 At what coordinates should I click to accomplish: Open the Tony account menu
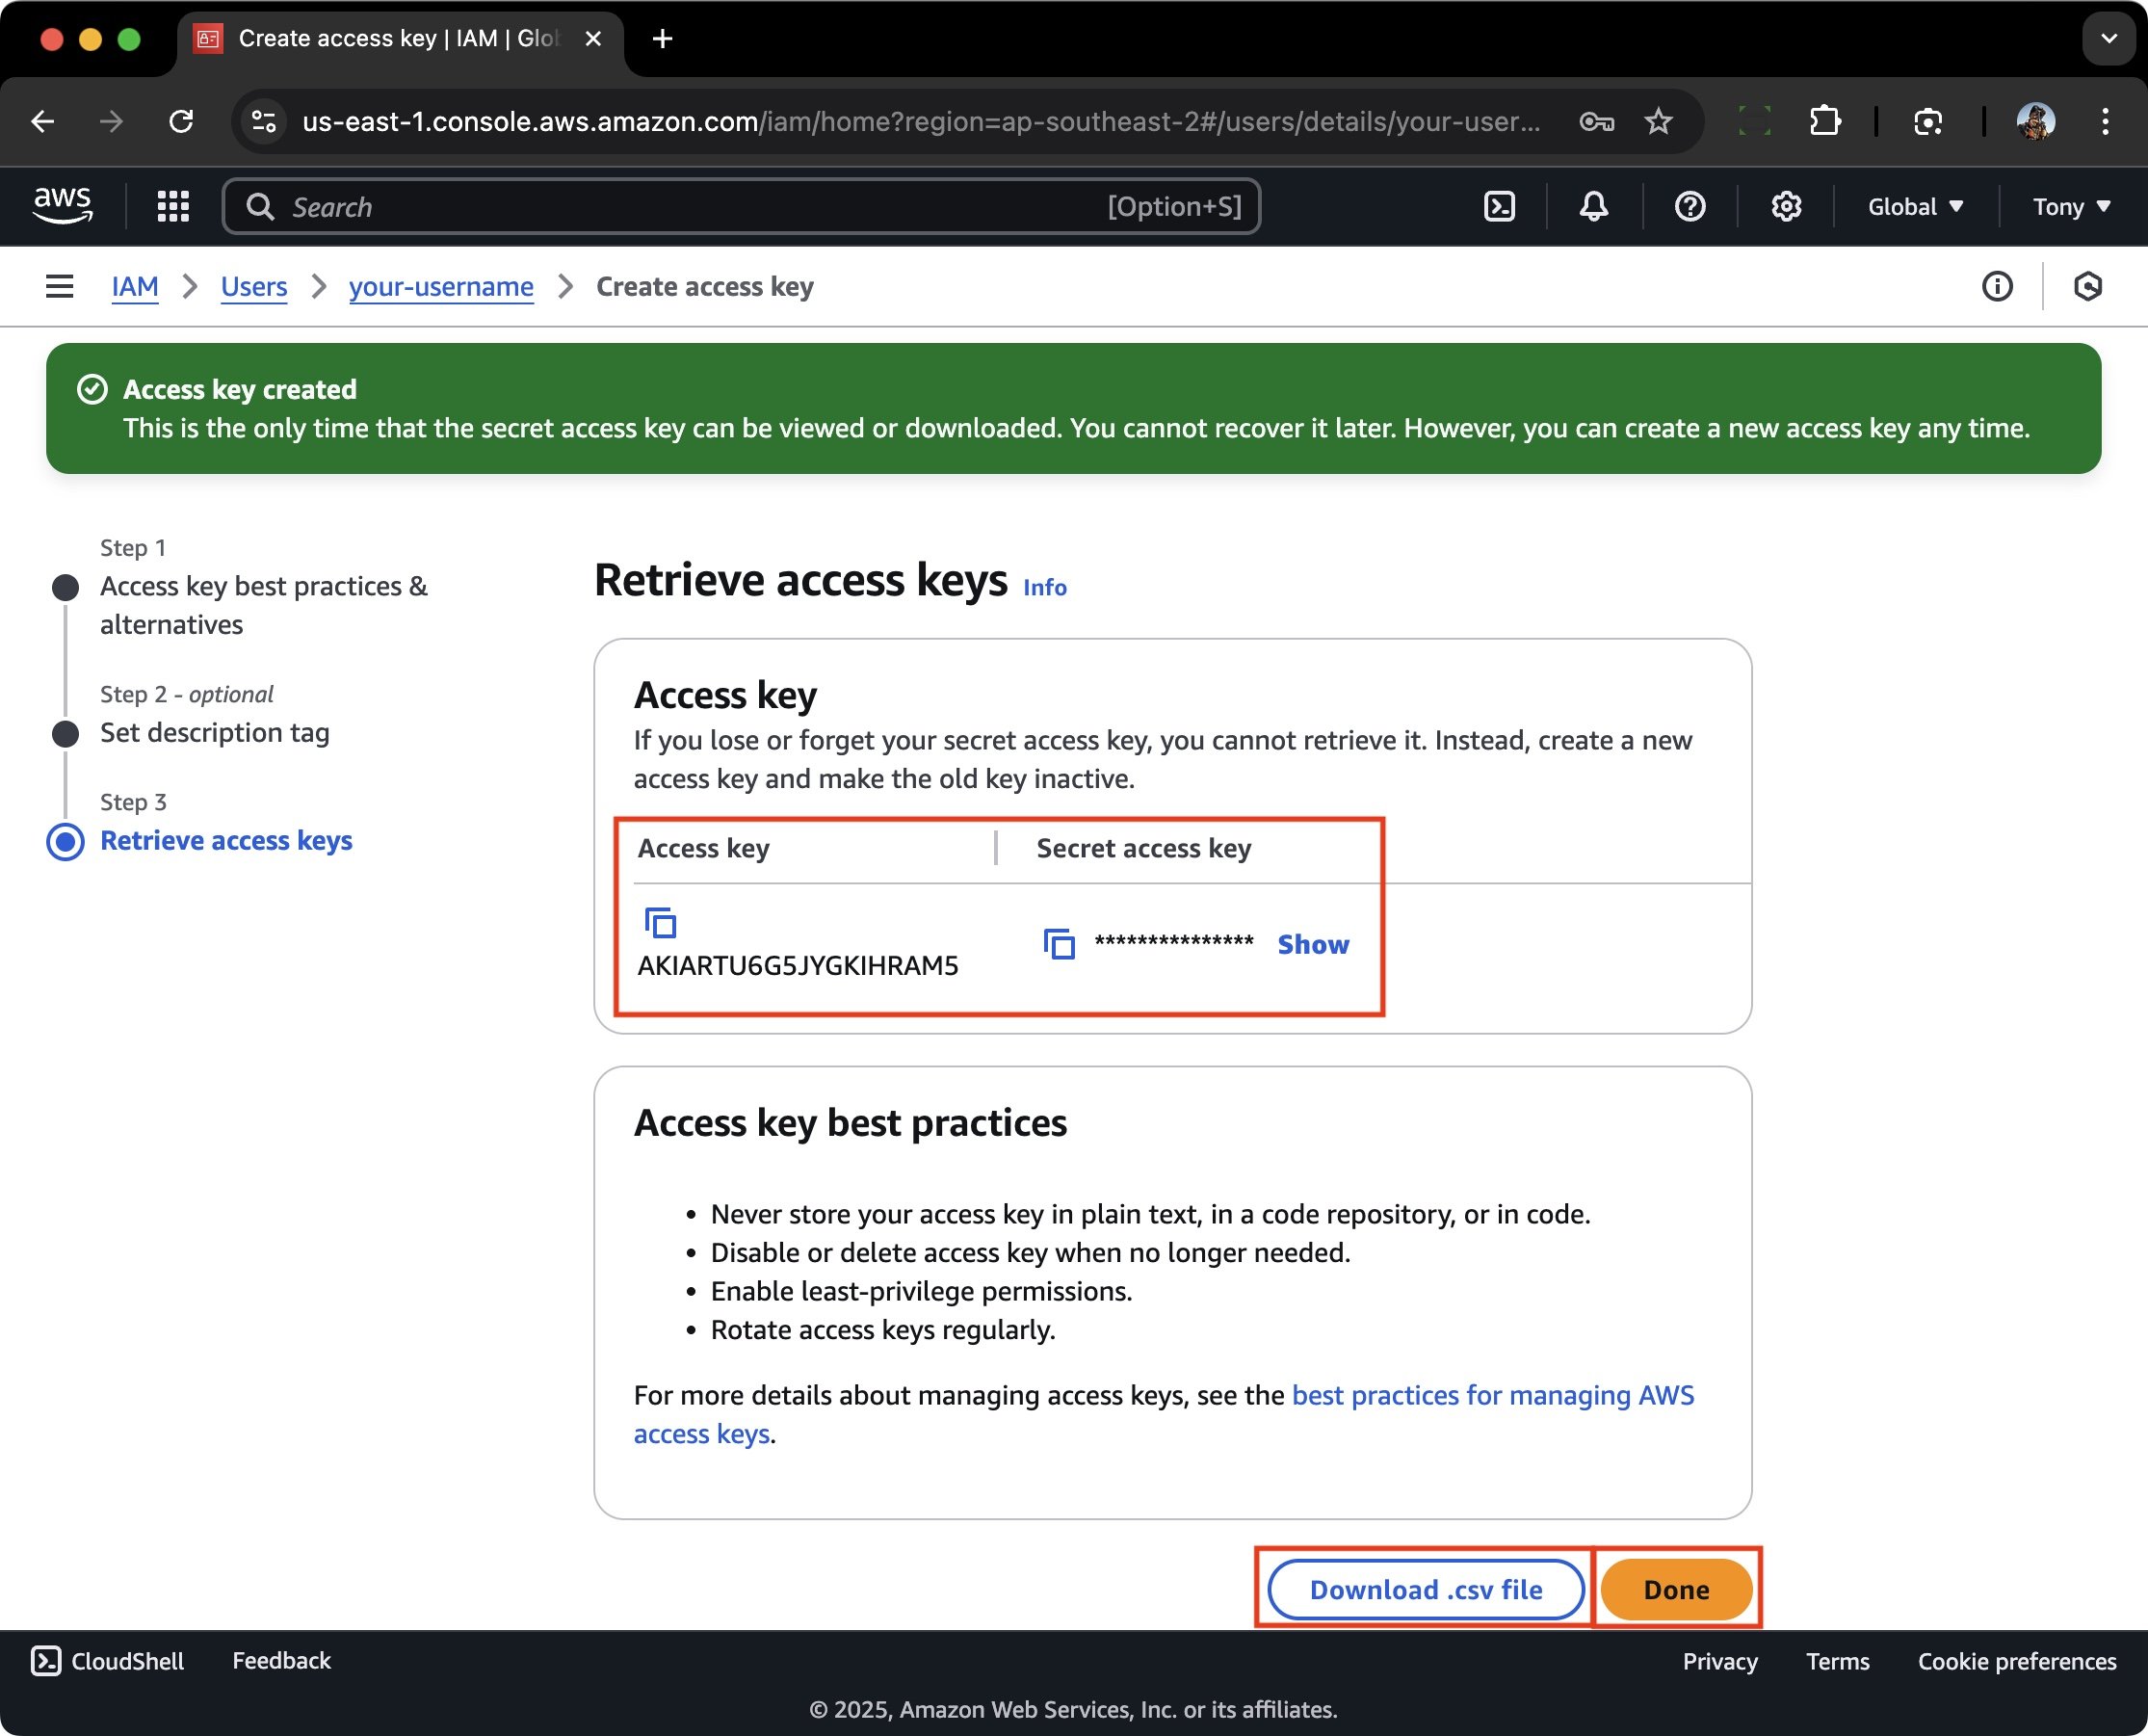click(x=2069, y=206)
